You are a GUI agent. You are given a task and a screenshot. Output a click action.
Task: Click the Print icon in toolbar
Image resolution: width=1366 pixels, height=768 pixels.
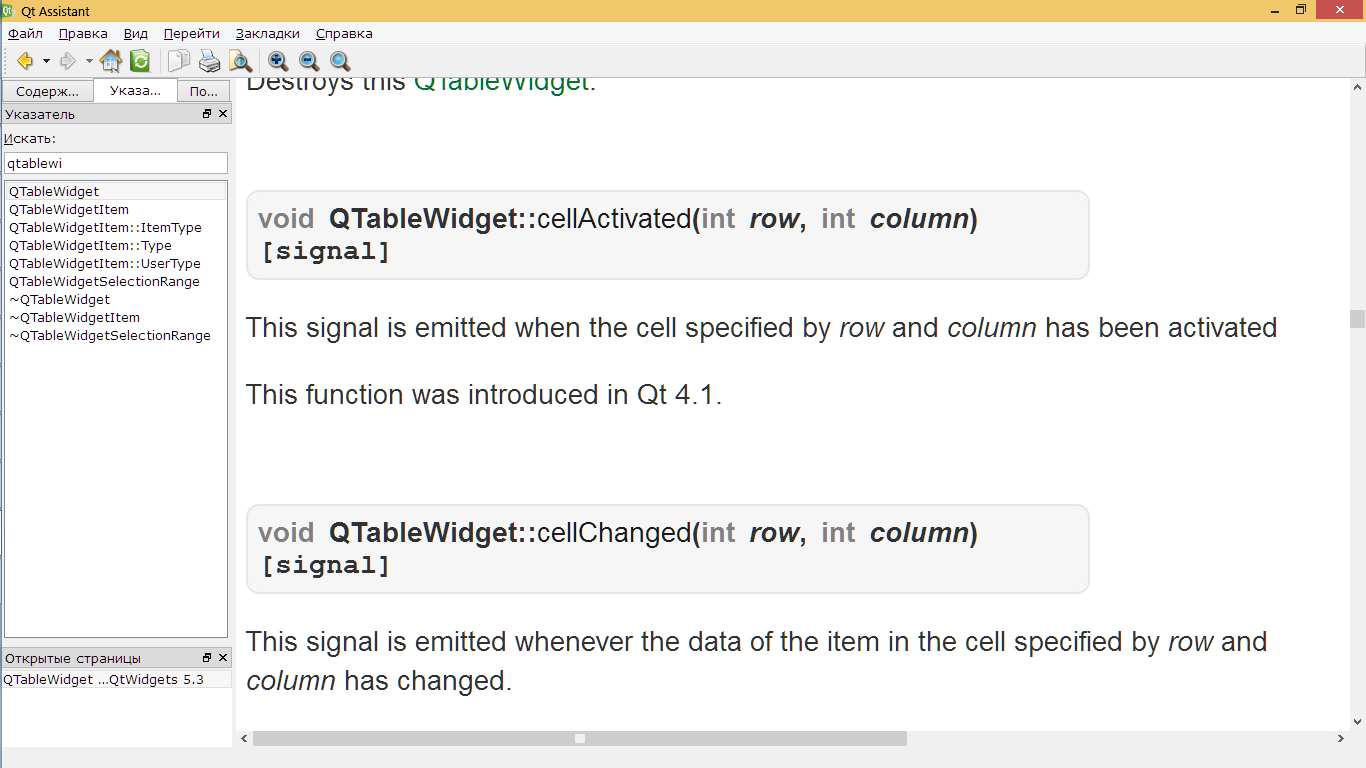209,61
